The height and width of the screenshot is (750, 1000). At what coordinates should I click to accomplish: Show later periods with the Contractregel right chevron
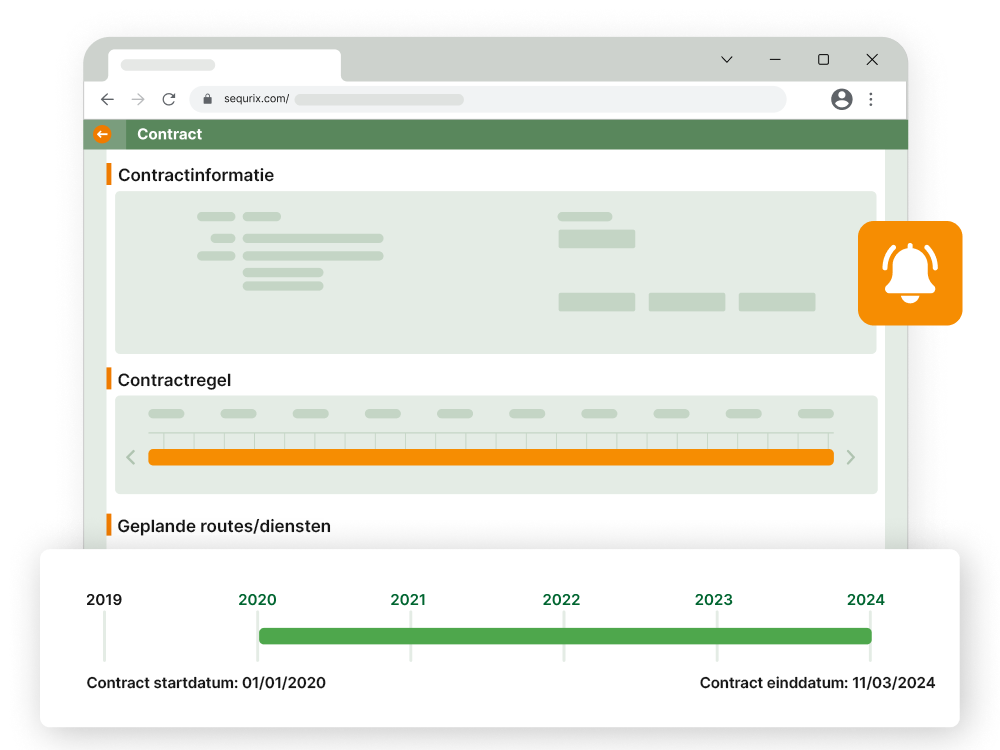click(x=850, y=457)
